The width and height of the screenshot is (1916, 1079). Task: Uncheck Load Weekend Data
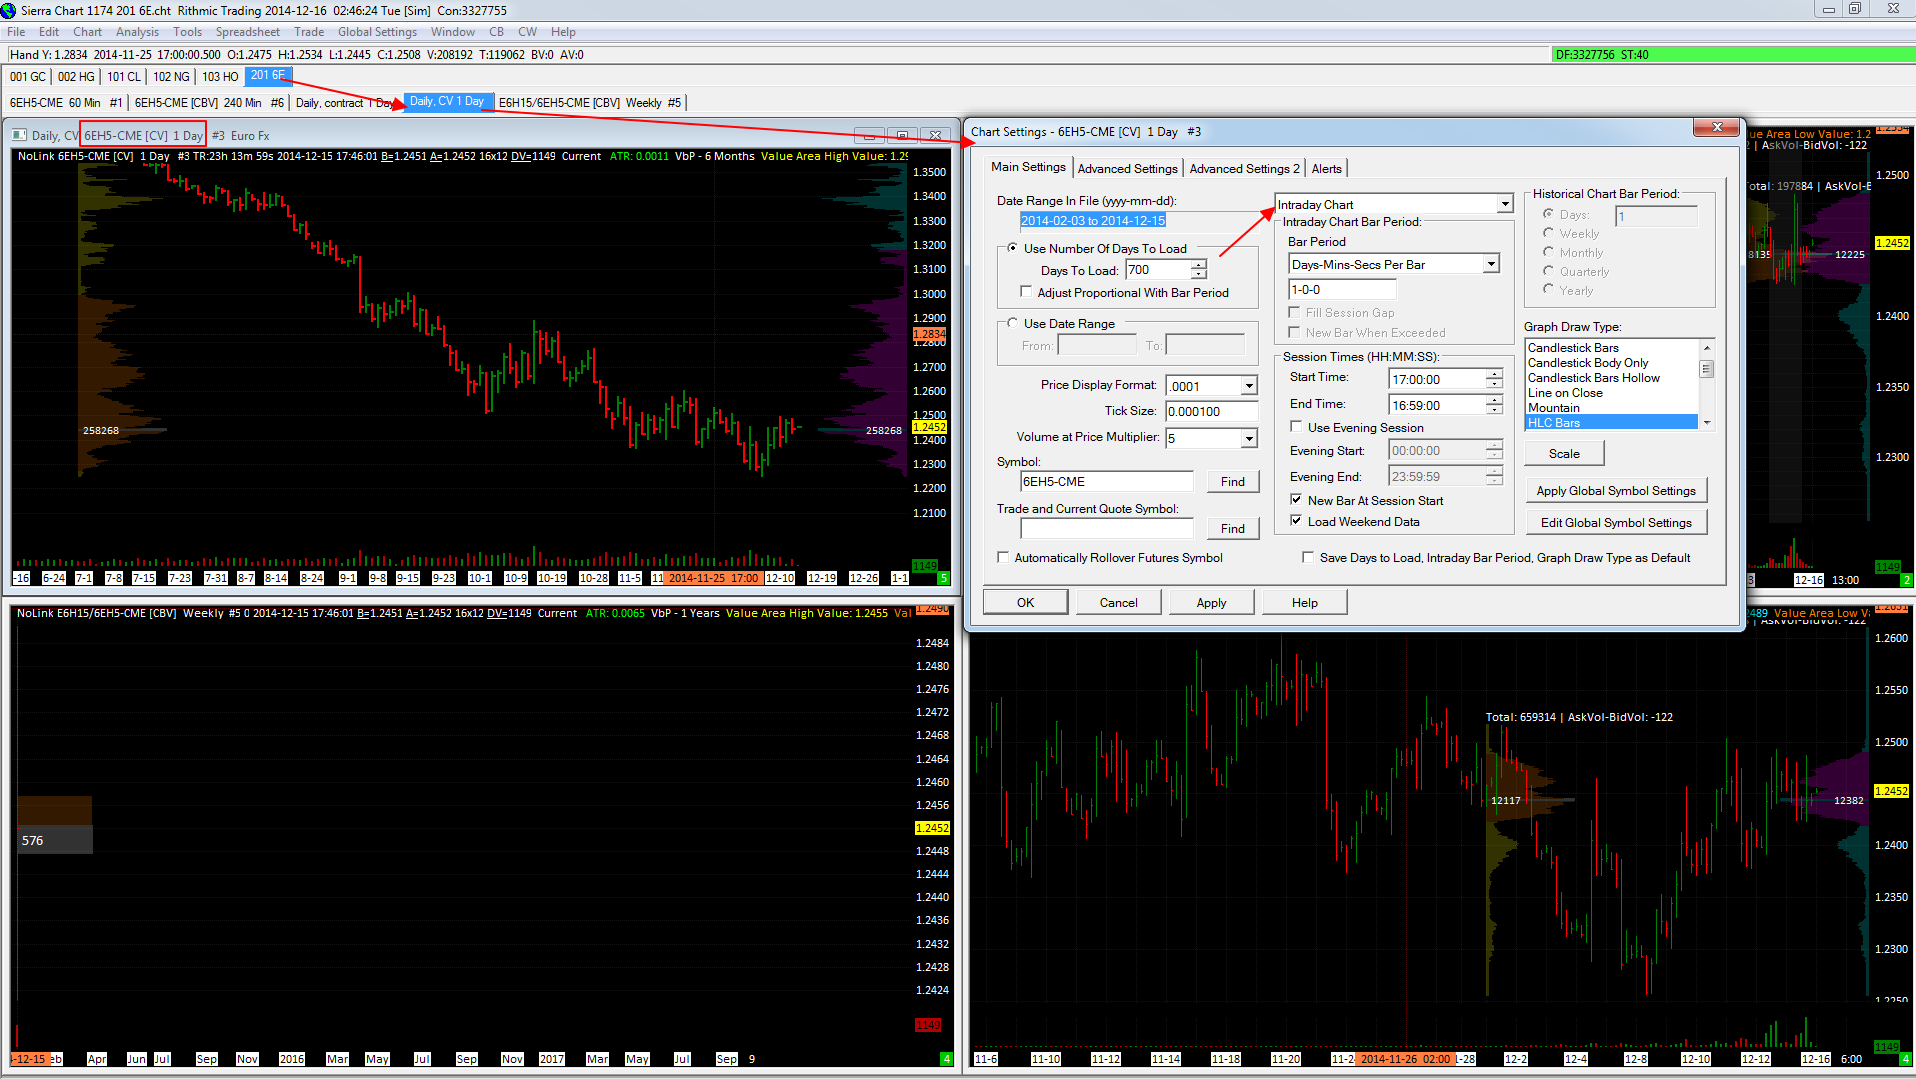click(x=1296, y=521)
